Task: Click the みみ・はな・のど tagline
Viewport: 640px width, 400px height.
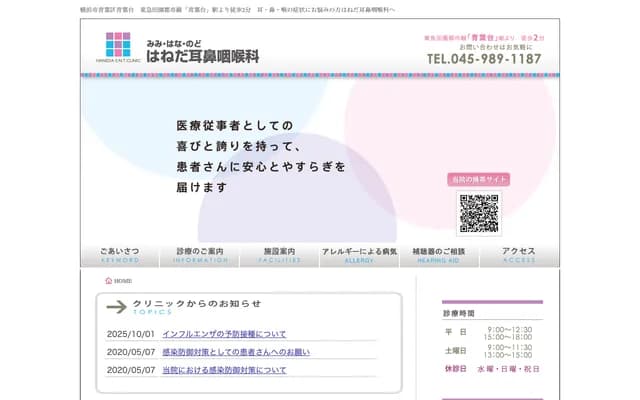Action: tap(174, 43)
